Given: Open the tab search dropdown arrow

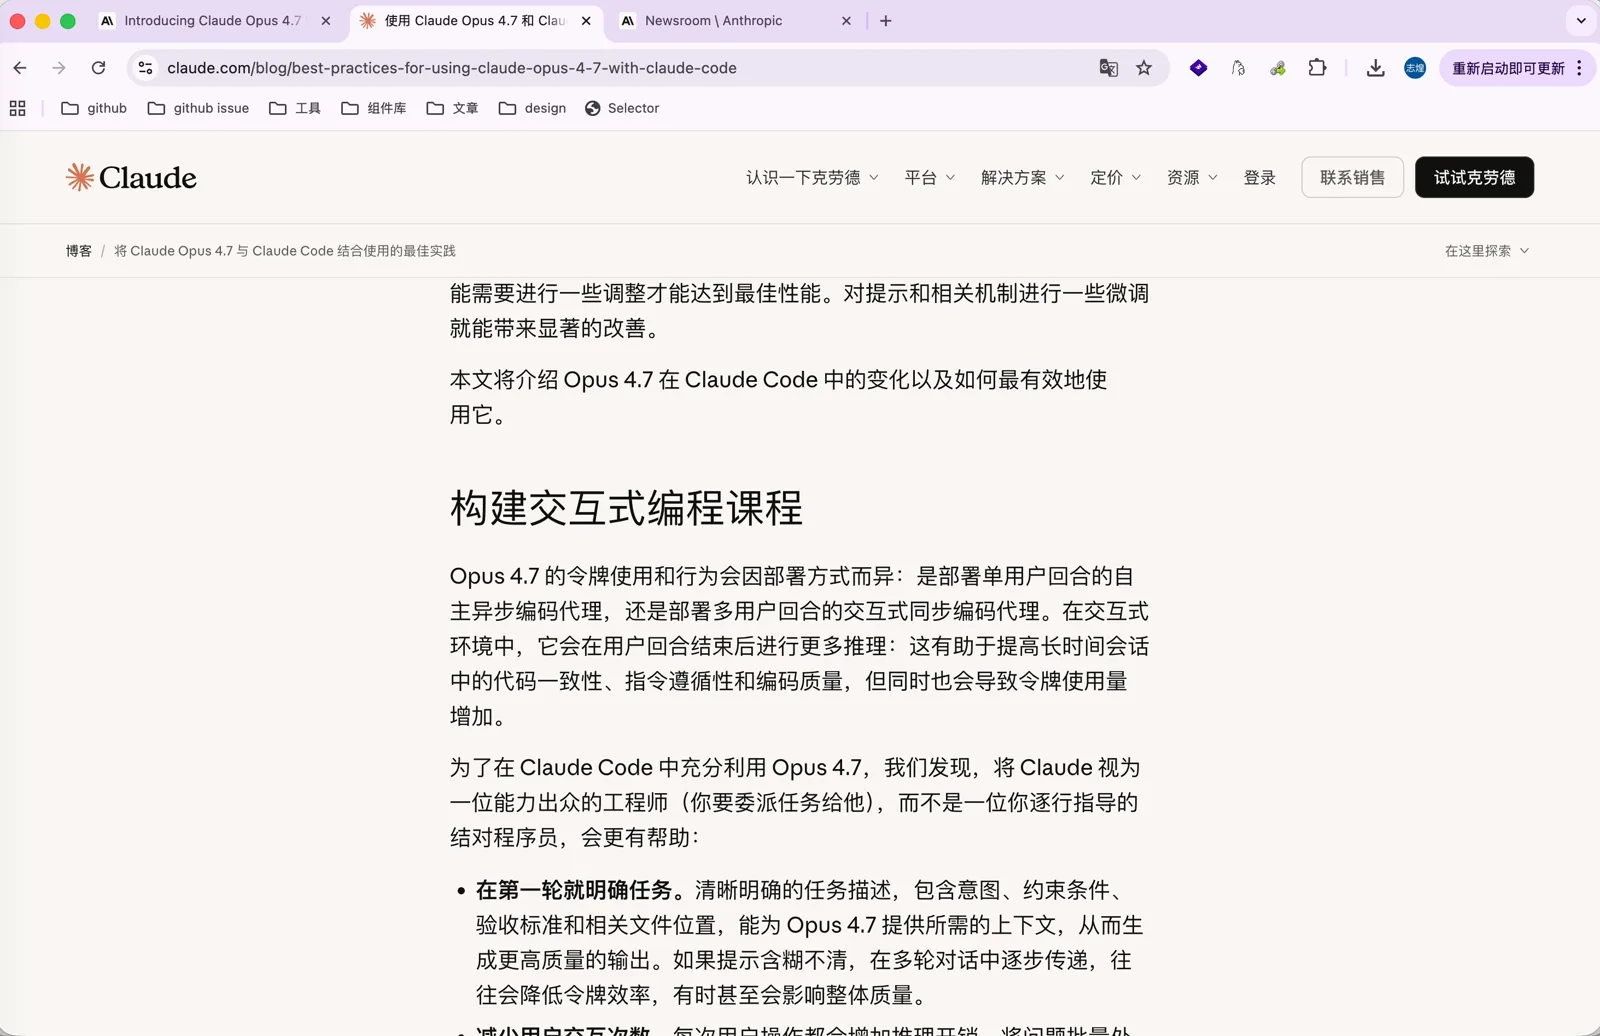Looking at the screenshot, I should (x=1581, y=21).
